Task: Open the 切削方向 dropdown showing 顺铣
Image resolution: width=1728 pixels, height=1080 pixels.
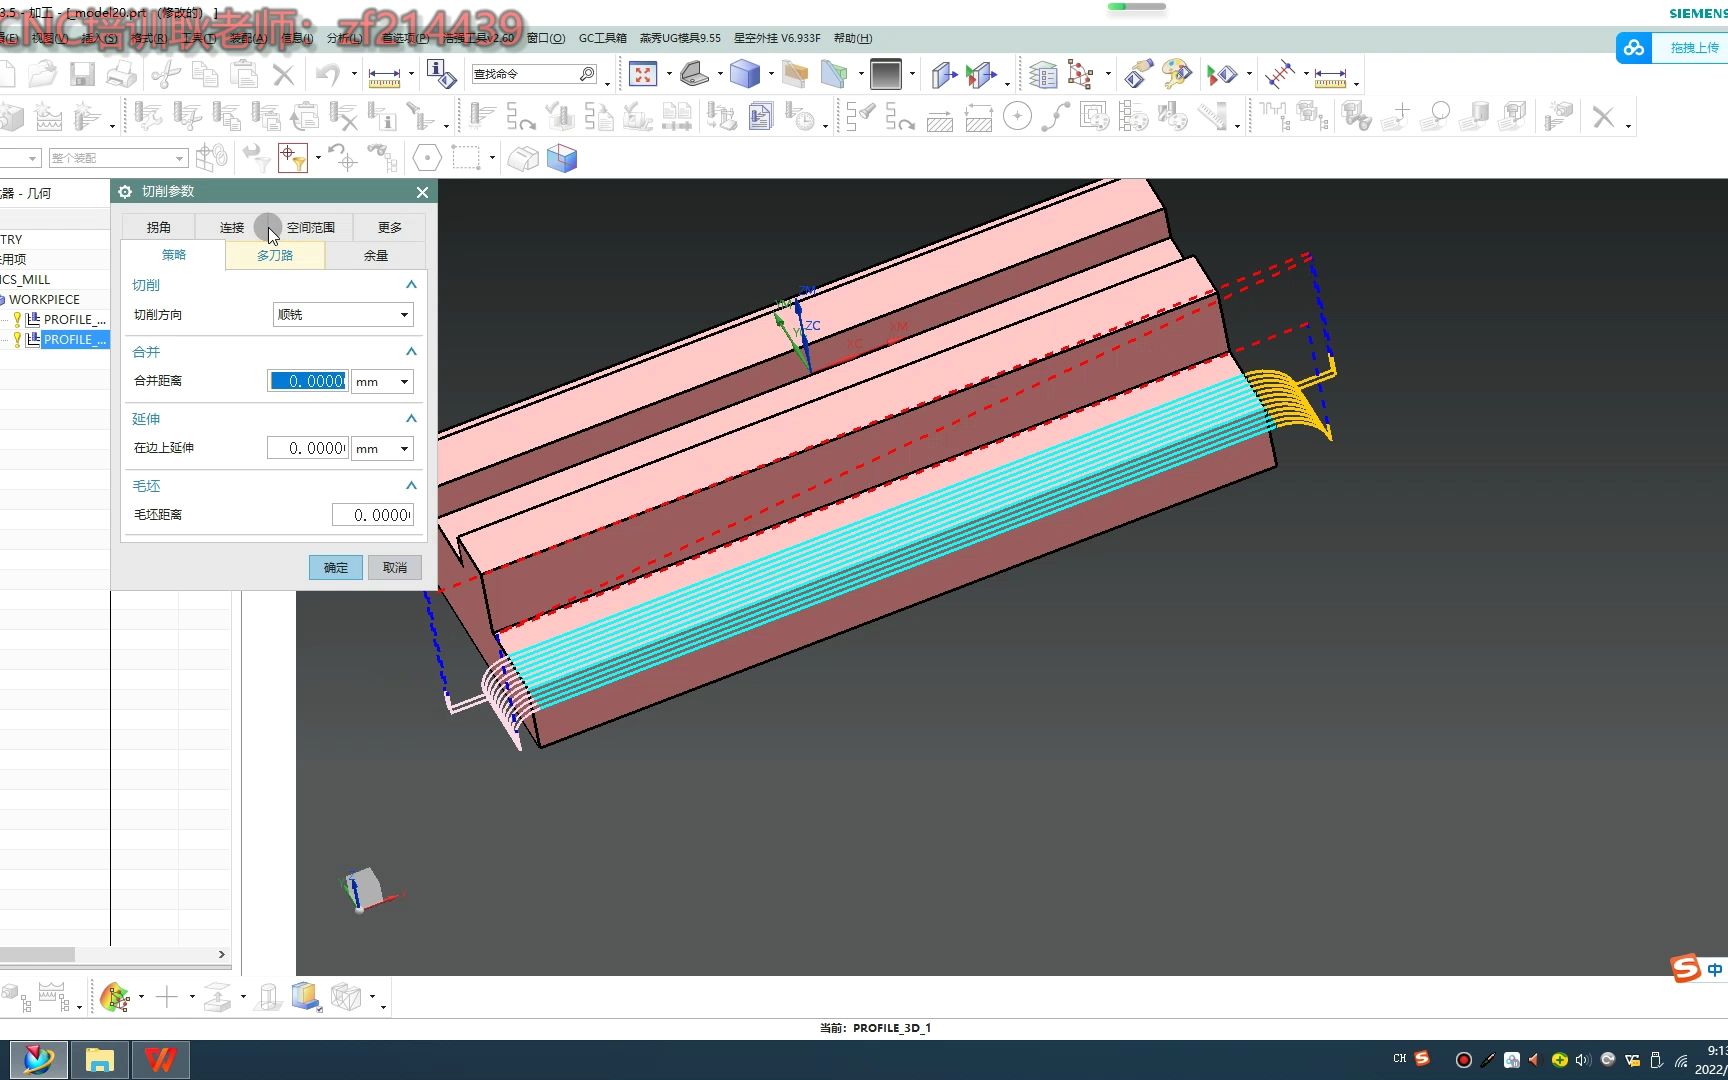Action: 342,314
